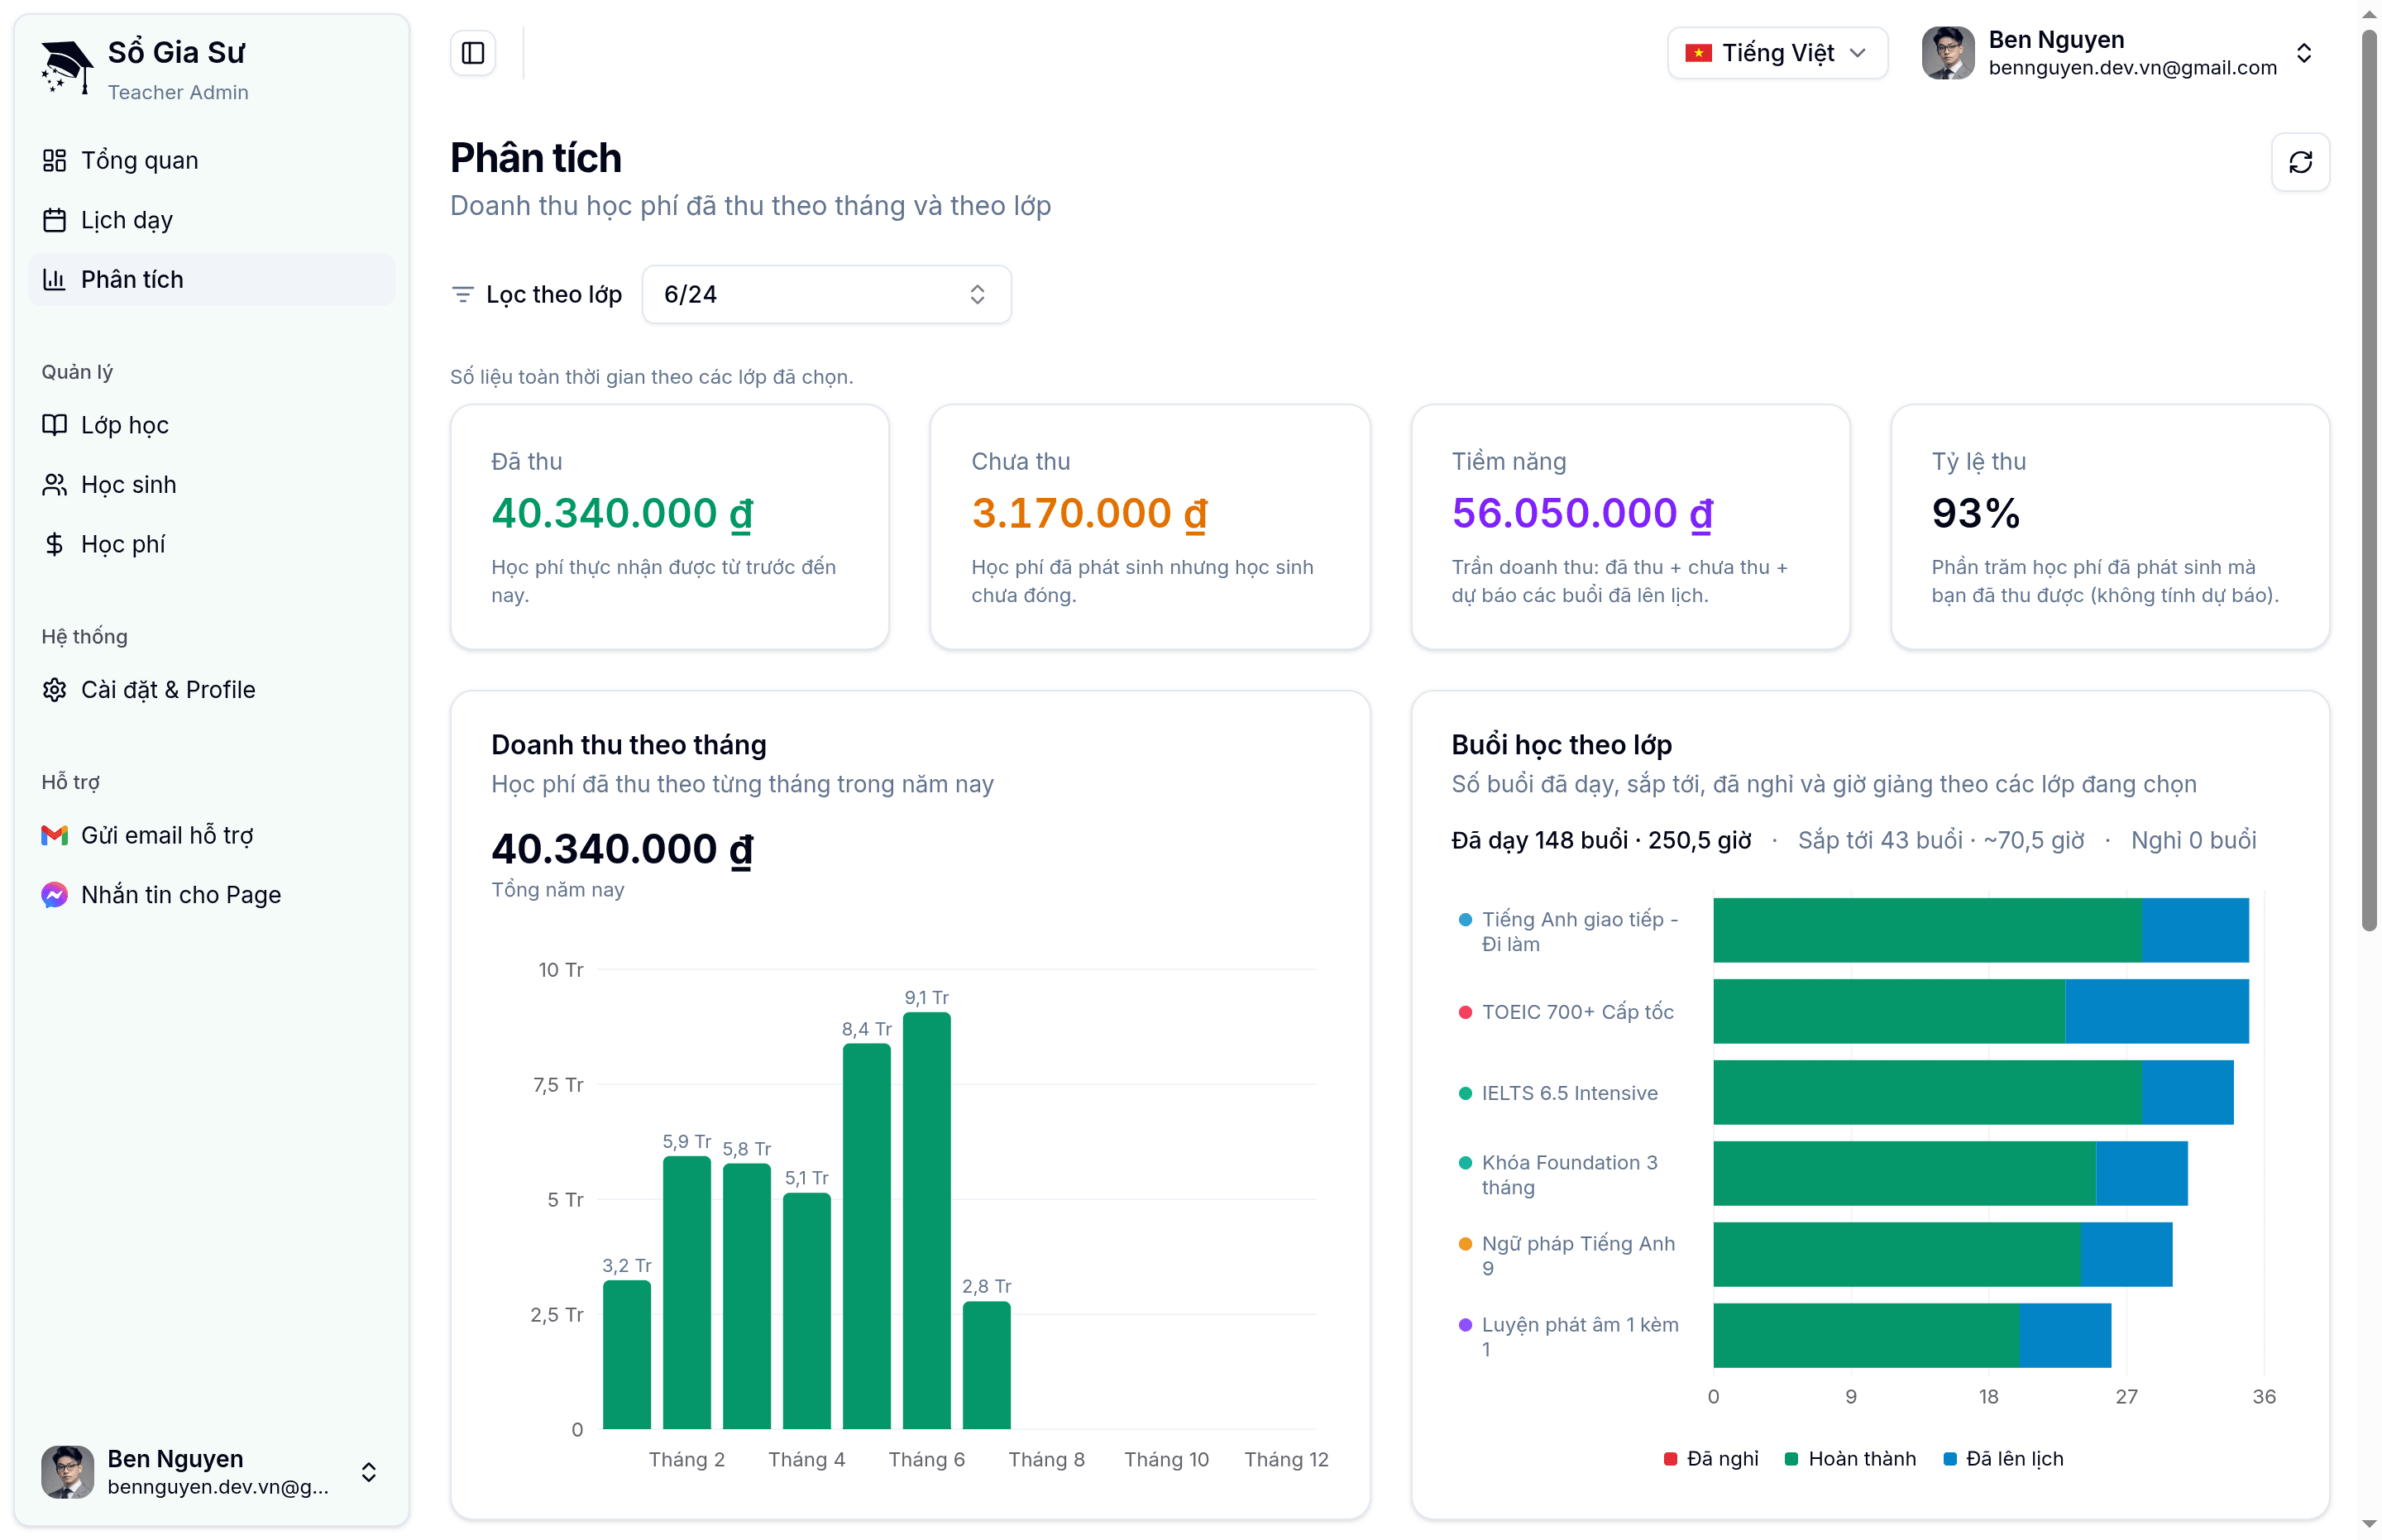Click Nghỉ 0 buổi text
Viewport: 2382px width, 1540px height.
(2193, 840)
